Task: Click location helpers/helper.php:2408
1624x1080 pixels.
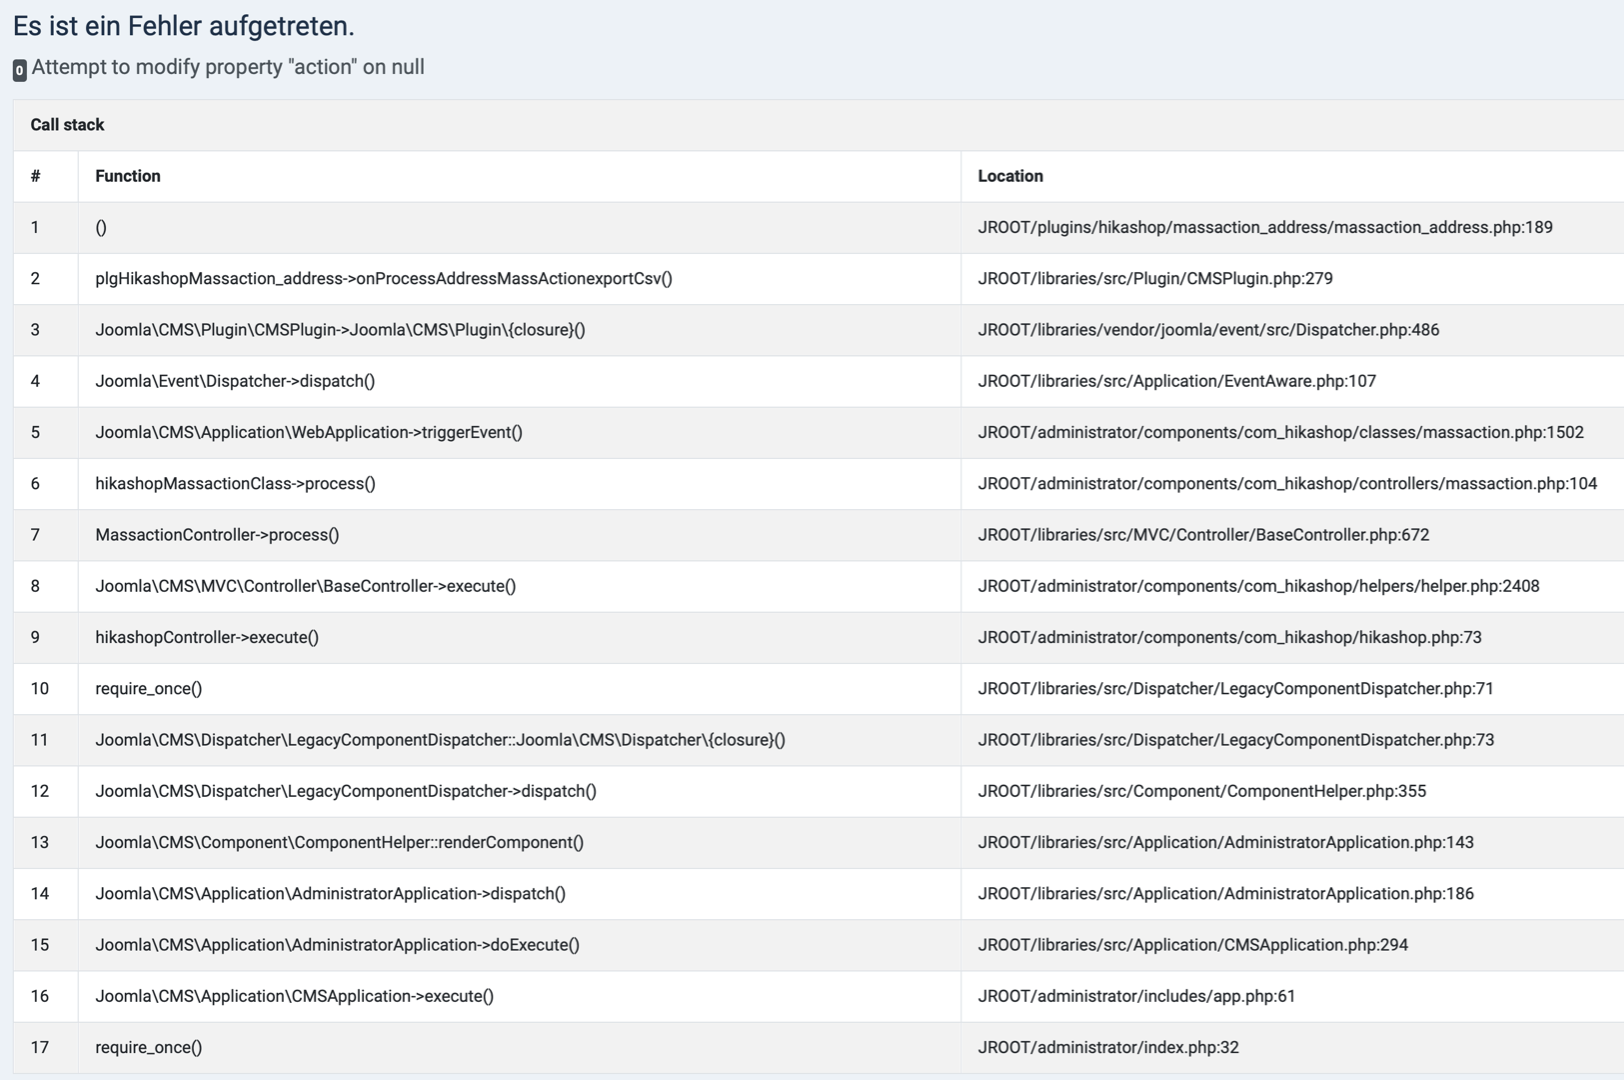Action: (1258, 586)
